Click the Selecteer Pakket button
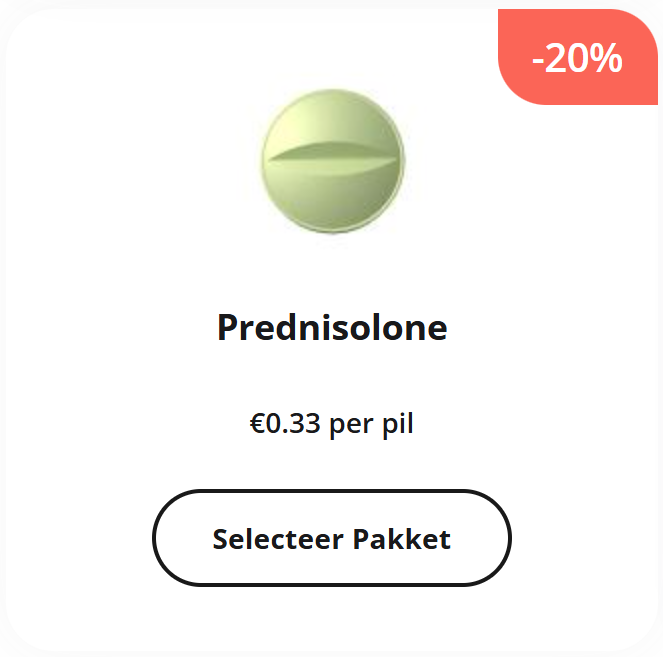The height and width of the screenshot is (657, 663). [332, 538]
